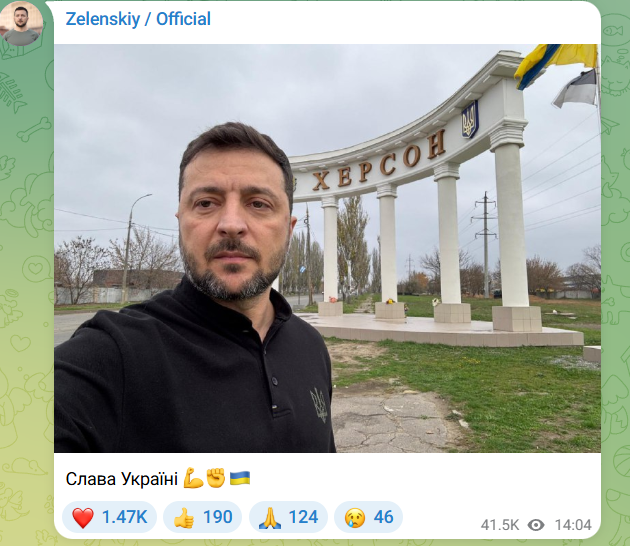Viewport: 630px width, 546px height.
Task: Click the 14:04 message timestamp
Action: tap(573, 525)
